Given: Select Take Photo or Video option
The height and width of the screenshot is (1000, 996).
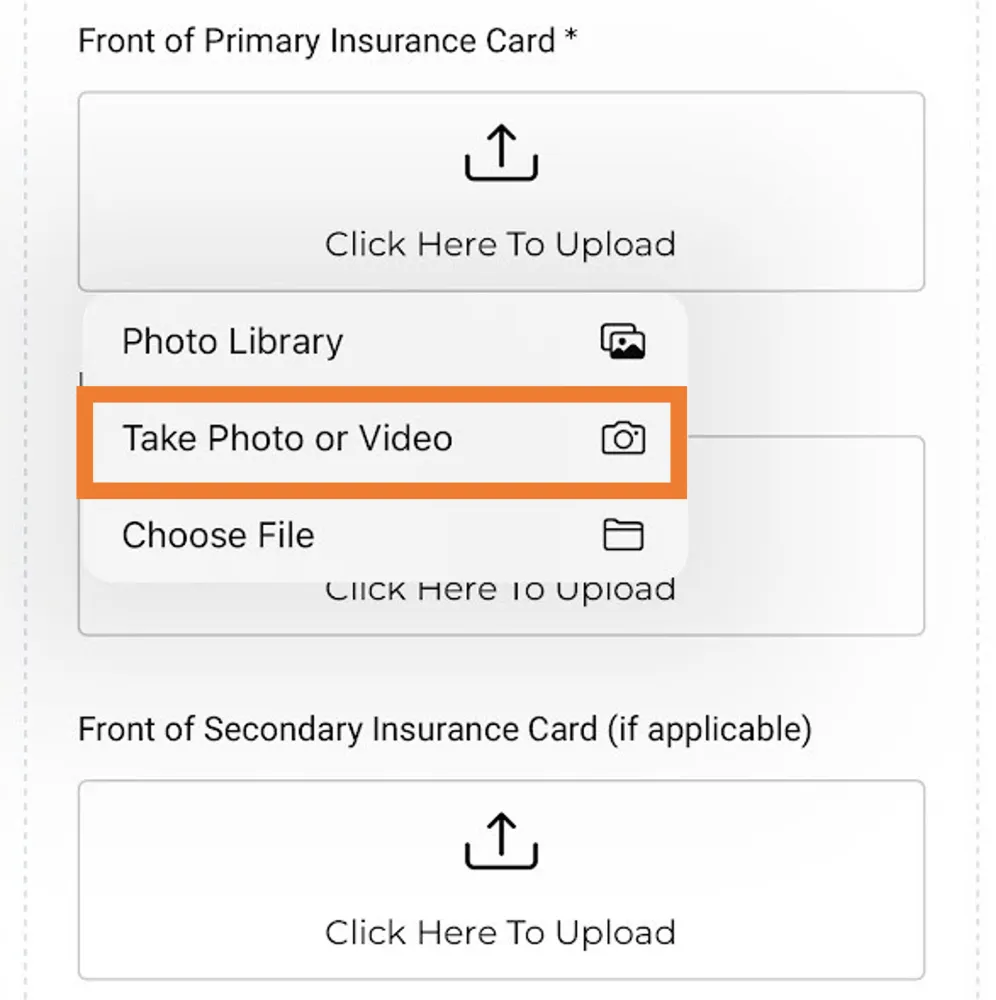Looking at the screenshot, I should pos(381,441).
